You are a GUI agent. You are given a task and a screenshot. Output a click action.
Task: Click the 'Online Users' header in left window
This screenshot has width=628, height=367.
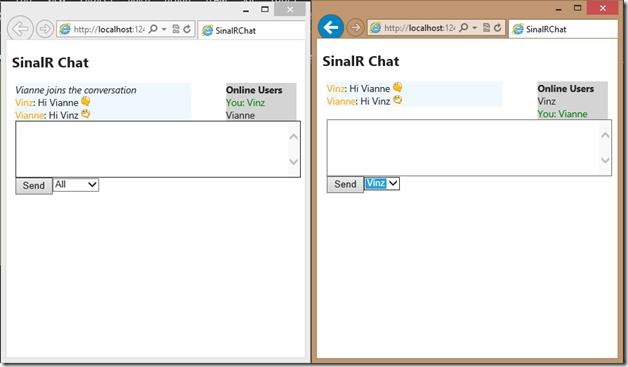point(254,90)
